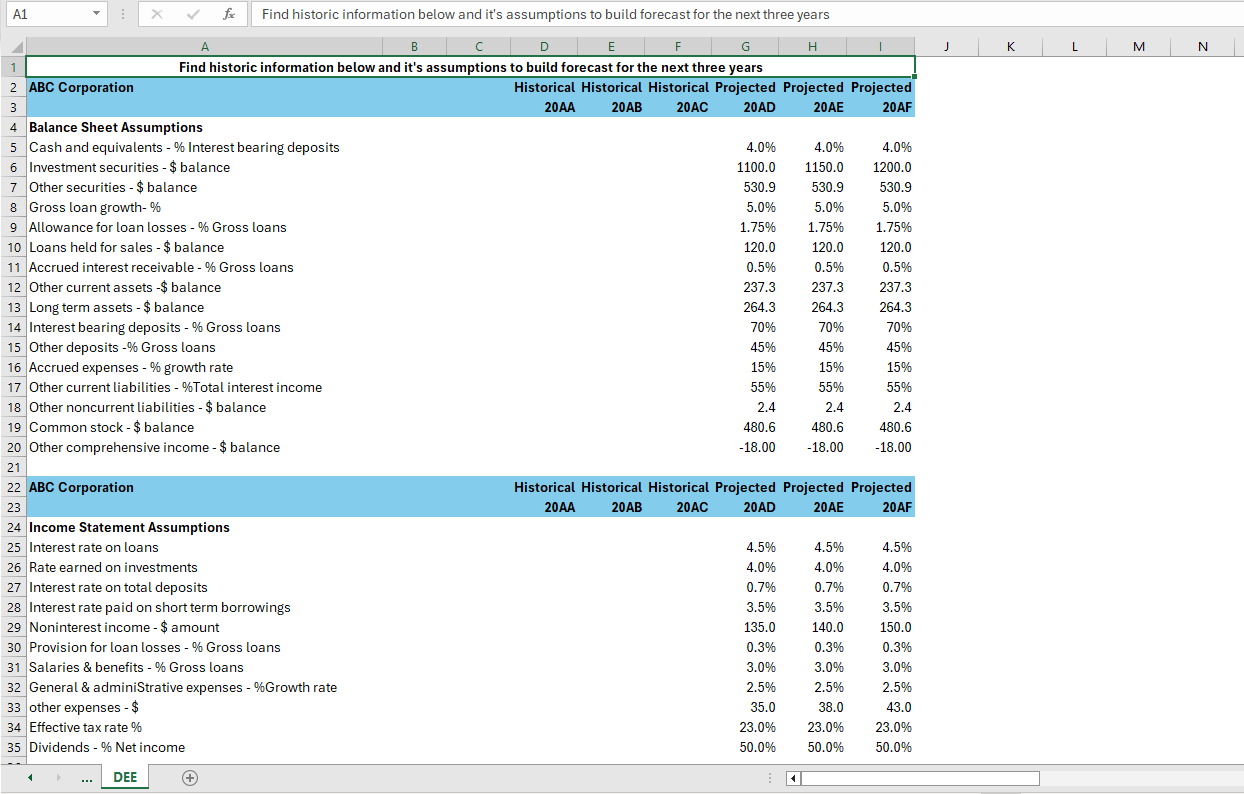Viewport: 1244px width, 794px height.
Task: Click the 38.0 other expenses value
Action: pyautogui.click(x=831, y=707)
